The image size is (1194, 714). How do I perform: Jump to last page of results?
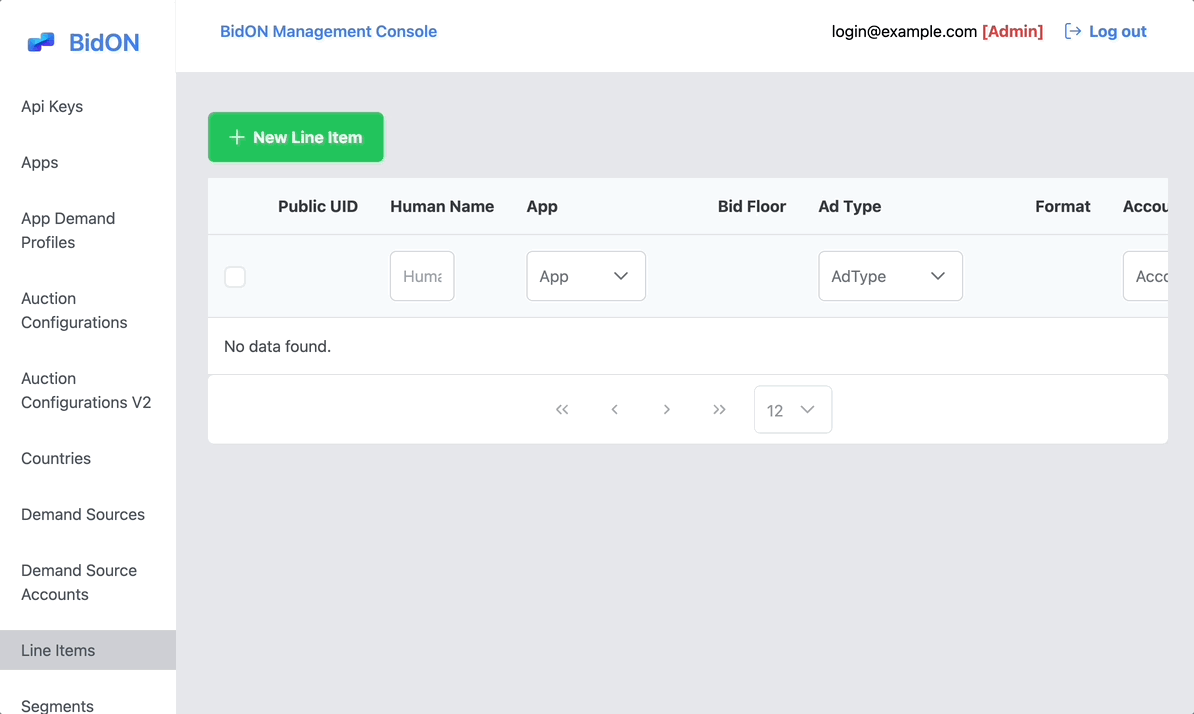(x=719, y=410)
